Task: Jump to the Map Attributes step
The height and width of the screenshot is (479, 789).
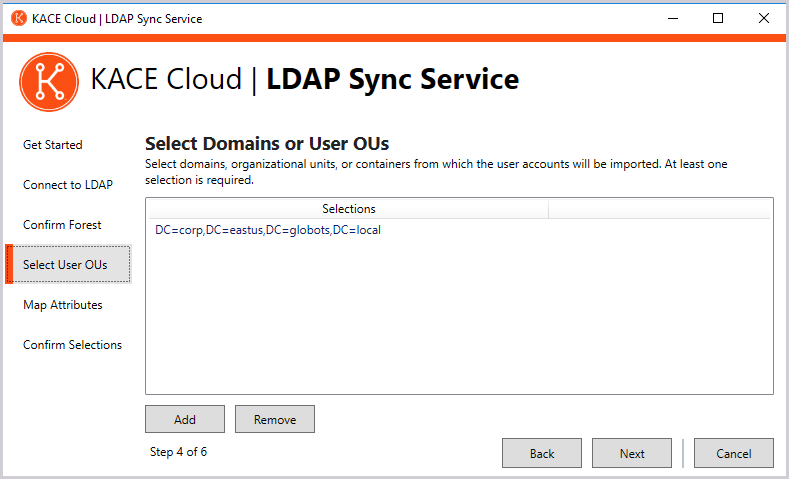Action: 63,305
